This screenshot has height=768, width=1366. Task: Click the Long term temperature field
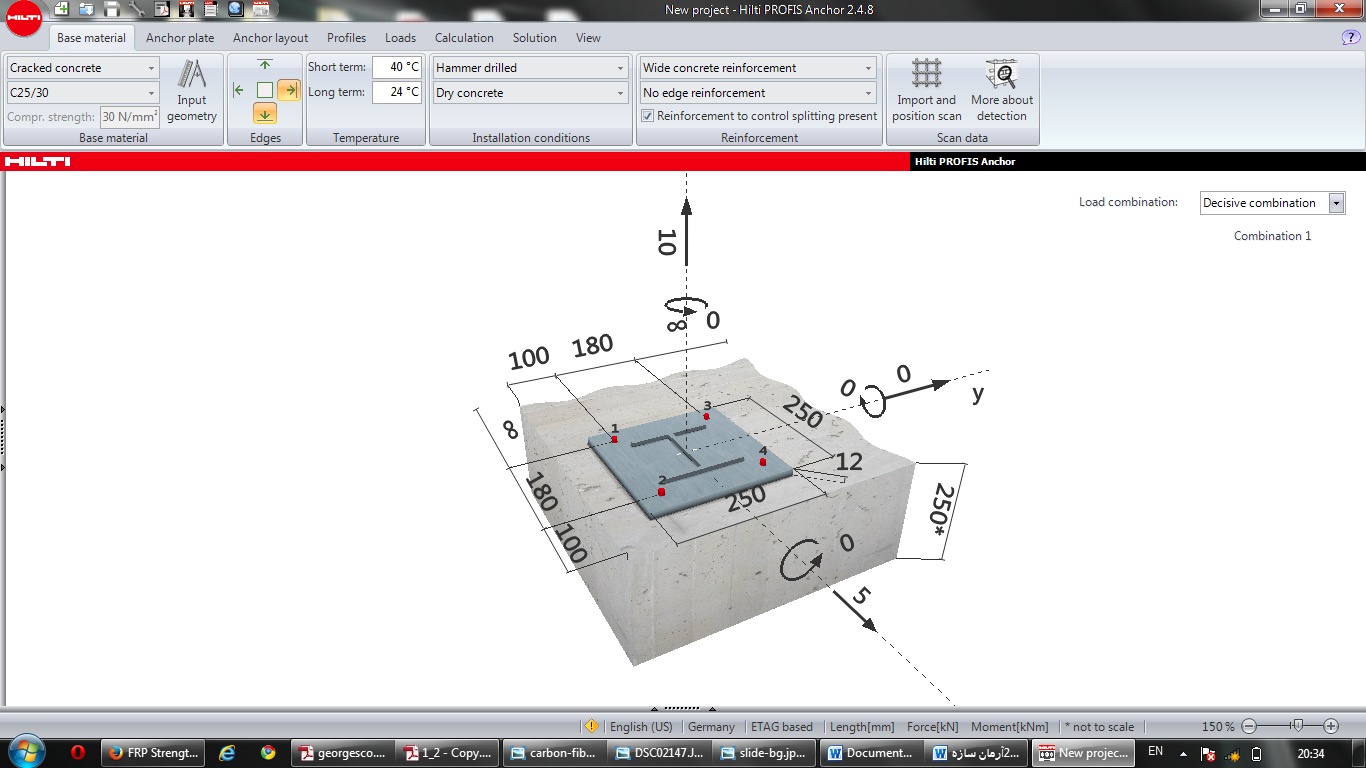[397, 93]
